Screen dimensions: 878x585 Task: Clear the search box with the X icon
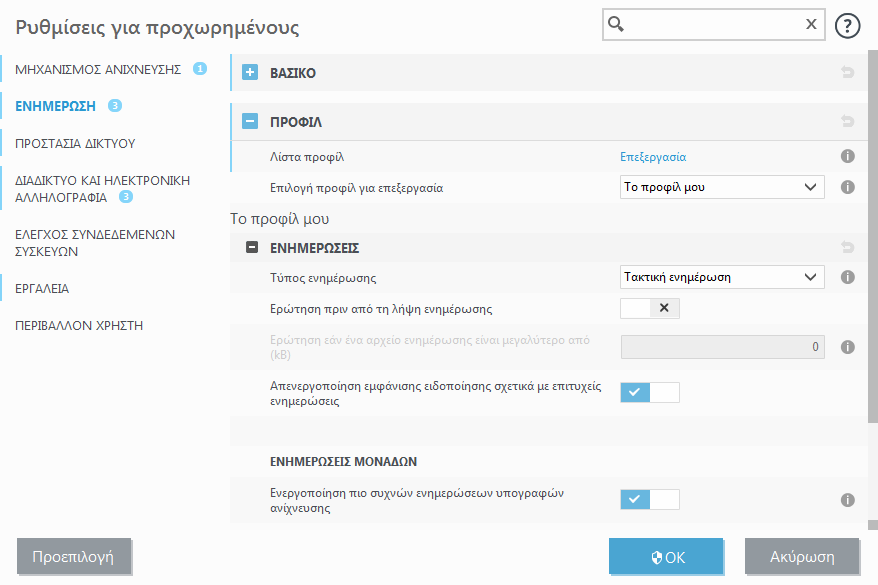tap(811, 23)
